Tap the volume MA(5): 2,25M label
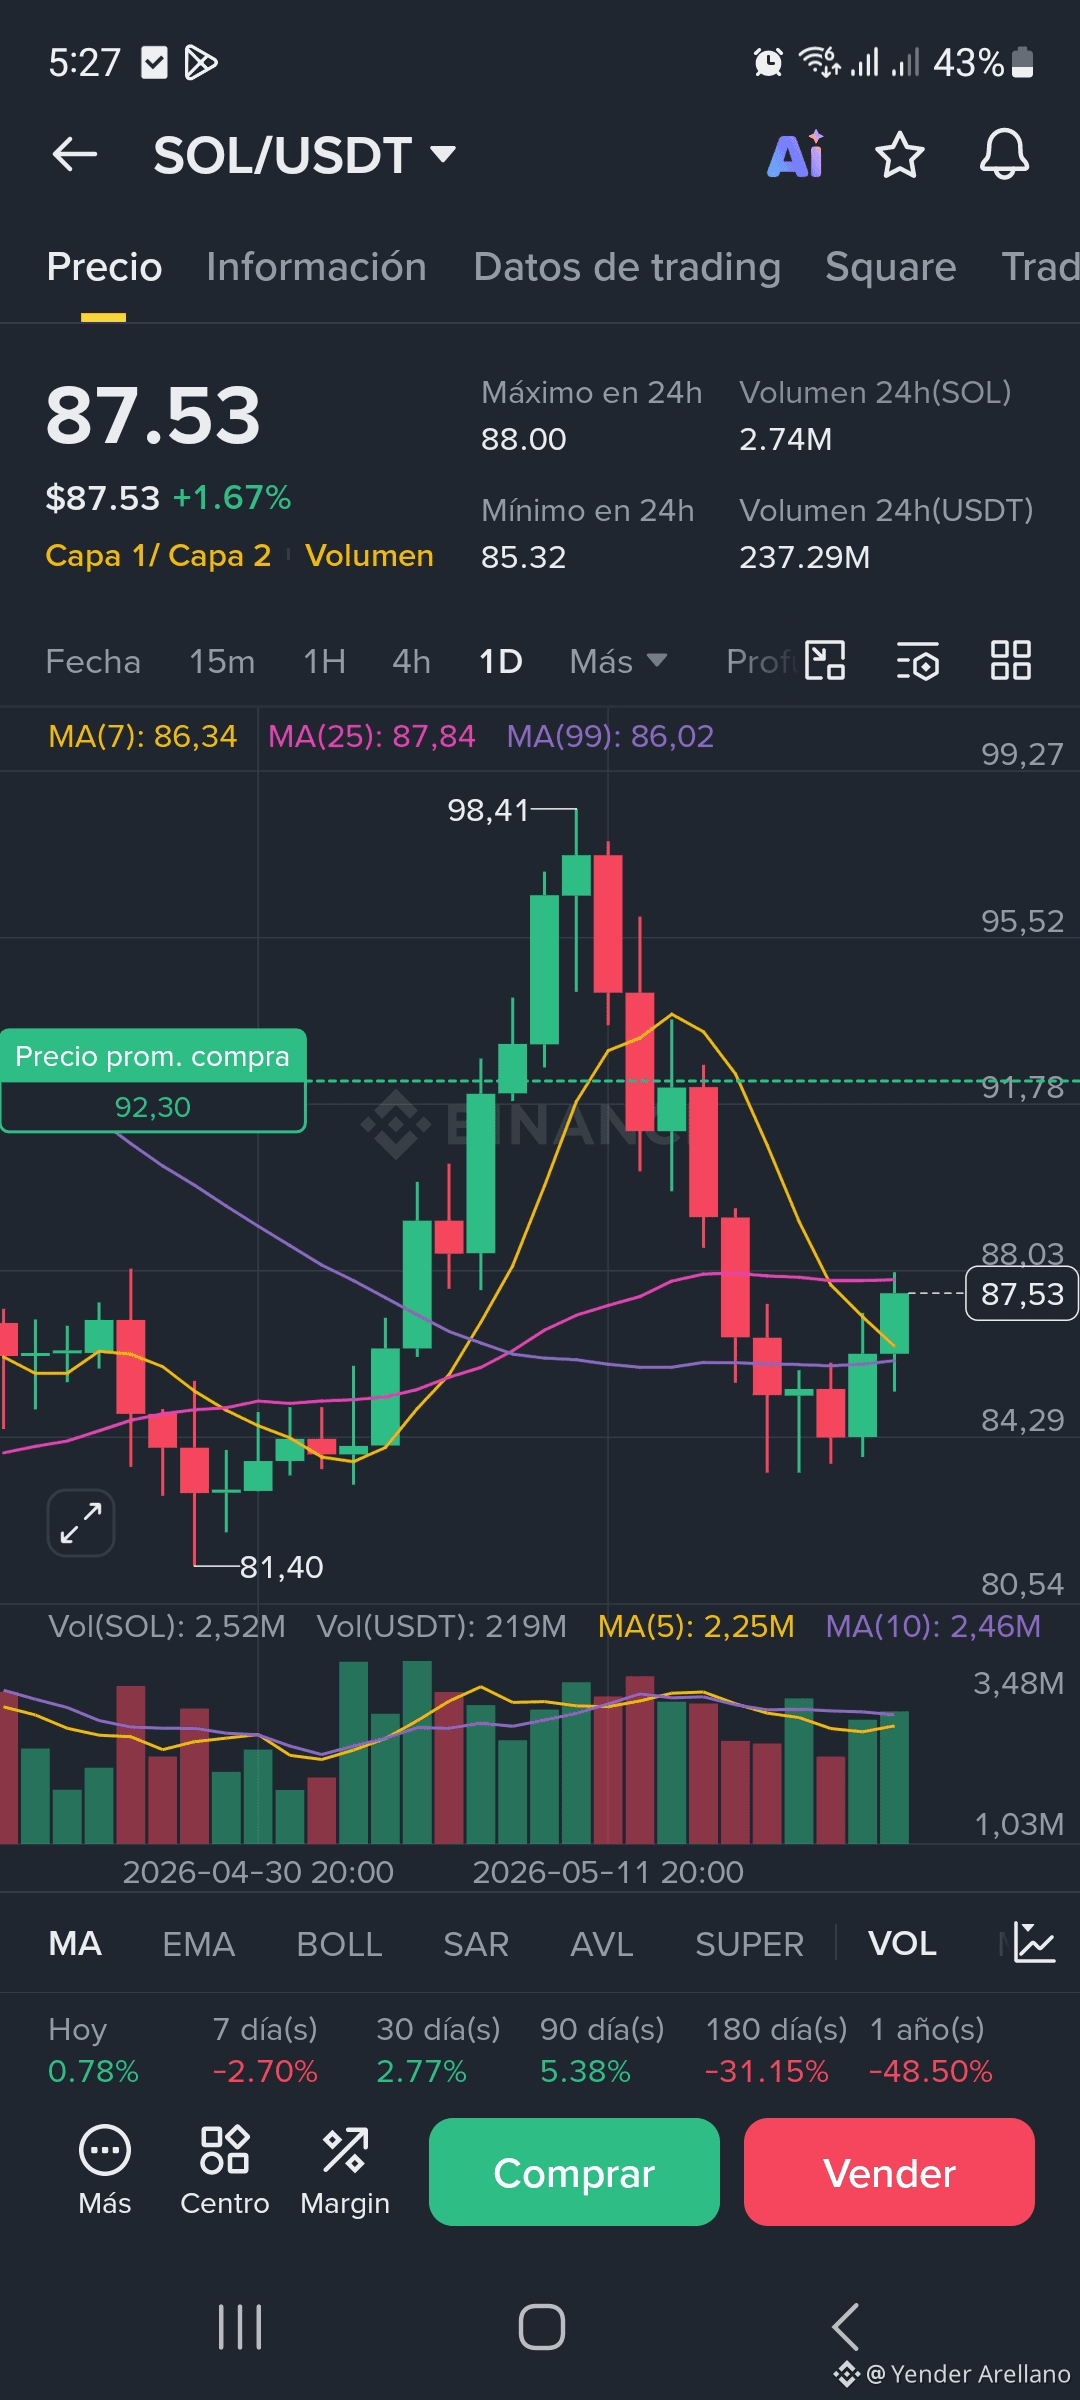Viewport: 1080px width, 2400px height. (x=696, y=1626)
